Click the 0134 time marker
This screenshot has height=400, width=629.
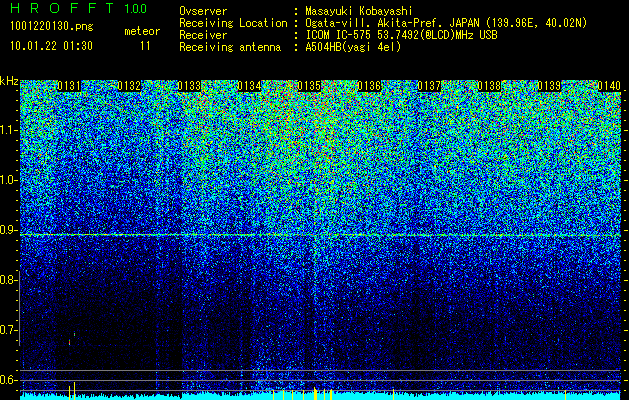point(249,86)
